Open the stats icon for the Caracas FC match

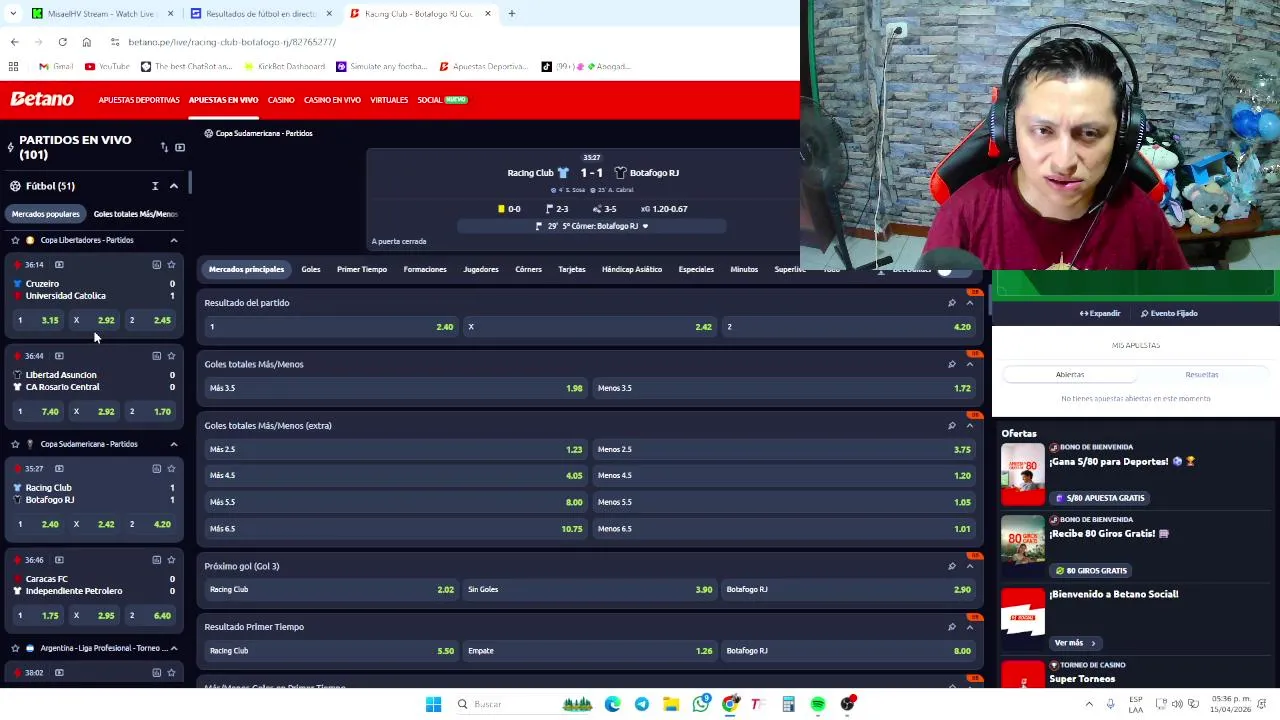click(x=156, y=560)
